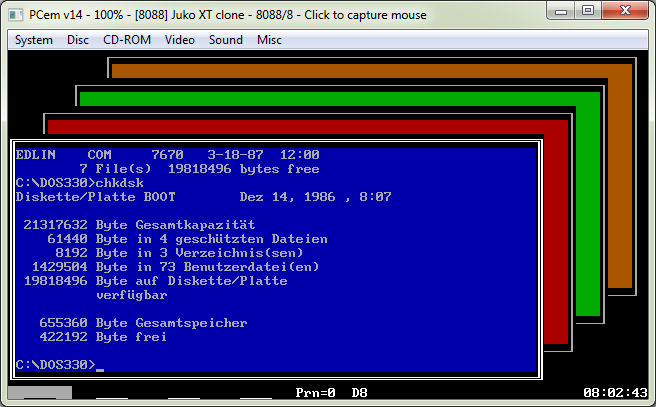Click the EDLIN COM file listing row
This screenshot has width=656, height=407.
[167, 155]
